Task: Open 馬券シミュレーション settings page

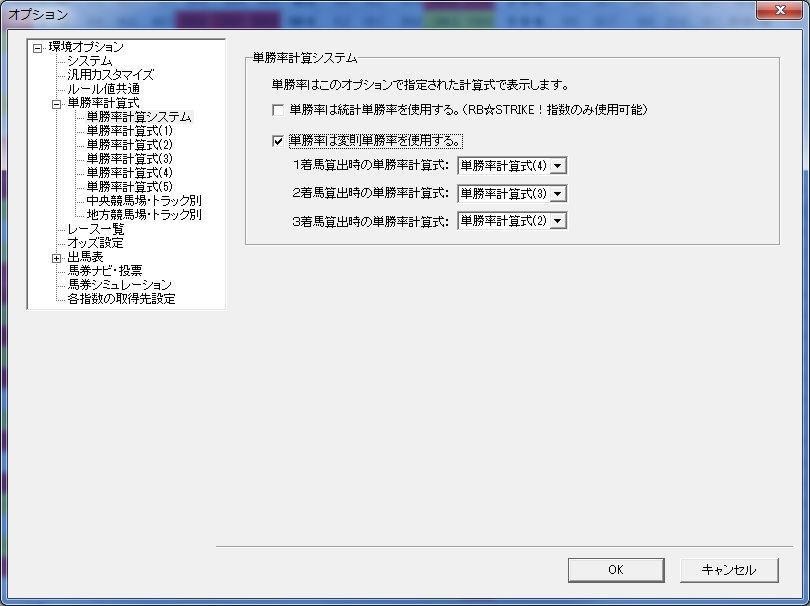Action: click(x=120, y=285)
